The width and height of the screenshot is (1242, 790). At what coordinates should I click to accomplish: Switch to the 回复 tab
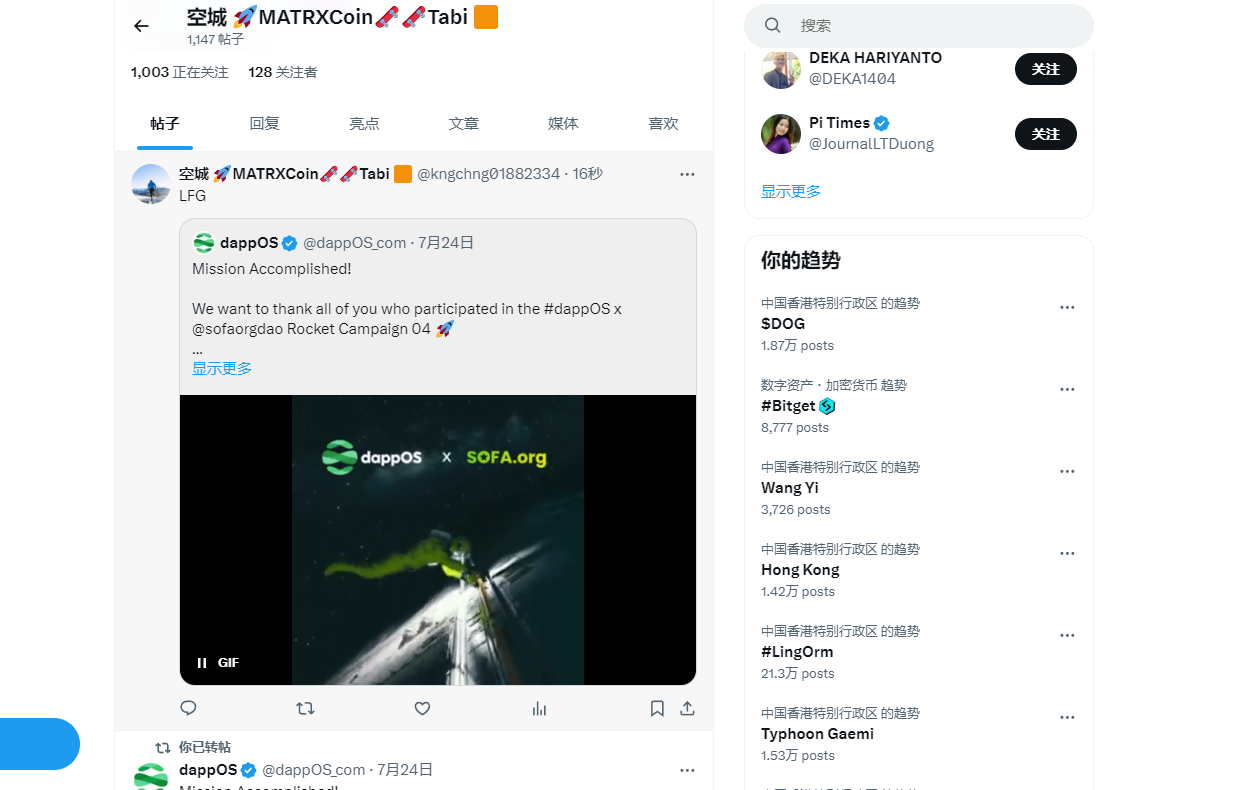(x=264, y=124)
